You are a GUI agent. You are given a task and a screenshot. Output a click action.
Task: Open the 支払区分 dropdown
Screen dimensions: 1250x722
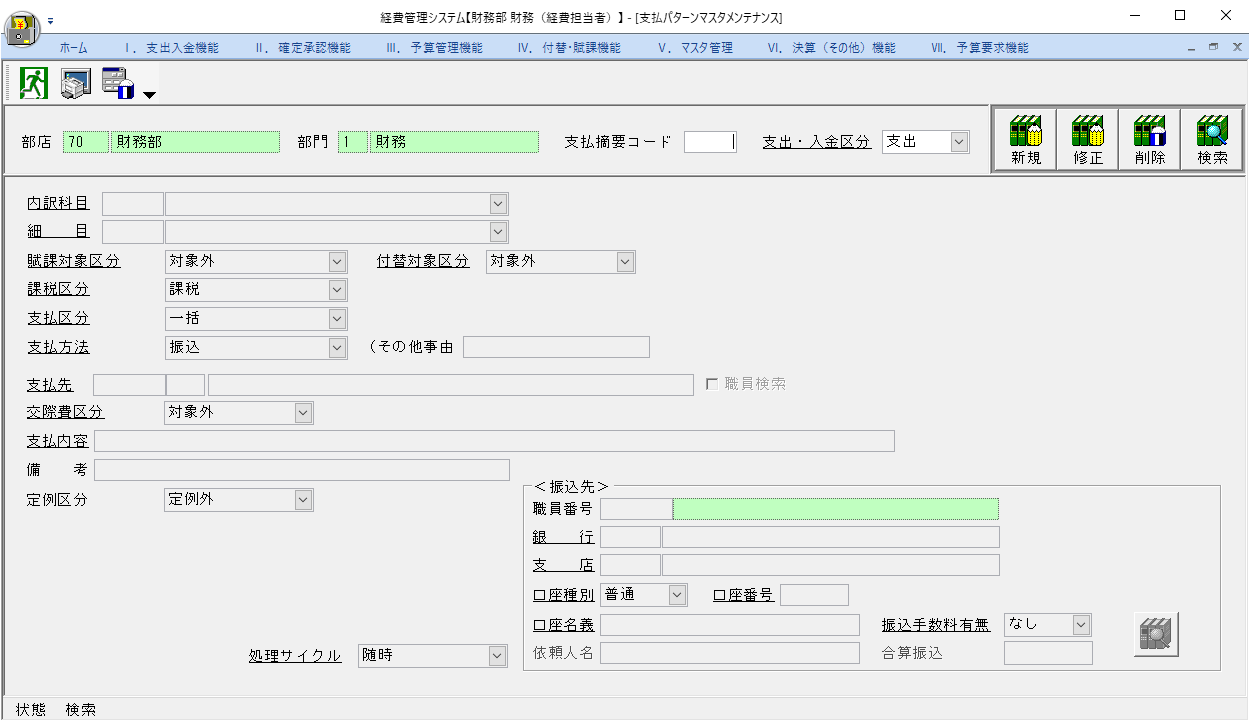coord(337,319)
